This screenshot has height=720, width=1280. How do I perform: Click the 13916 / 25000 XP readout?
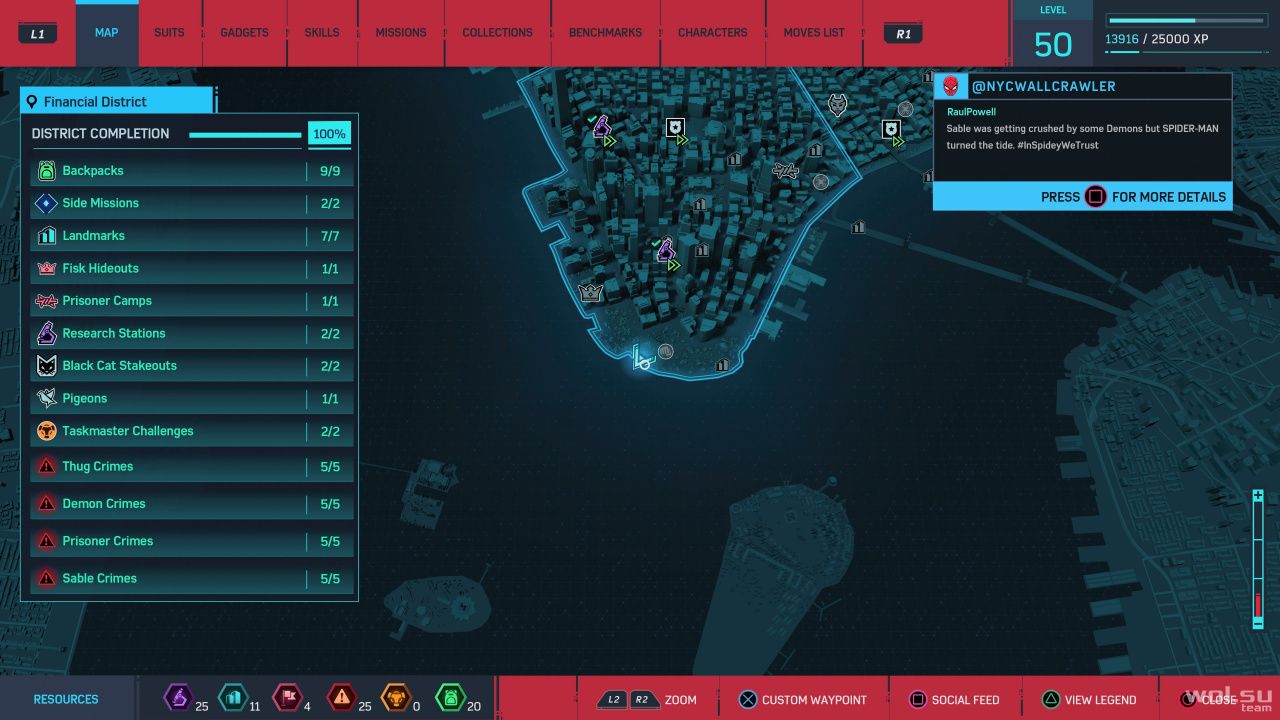1157,39
